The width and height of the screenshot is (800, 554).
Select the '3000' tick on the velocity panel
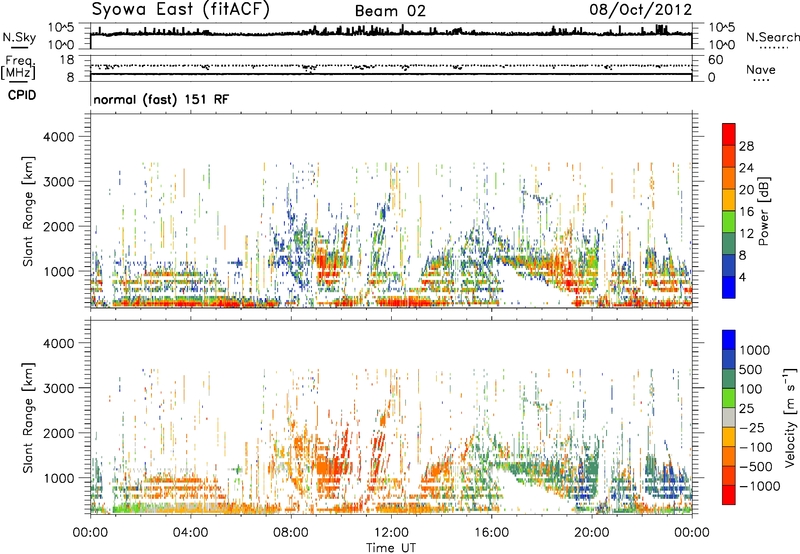[x=59, y=388]
